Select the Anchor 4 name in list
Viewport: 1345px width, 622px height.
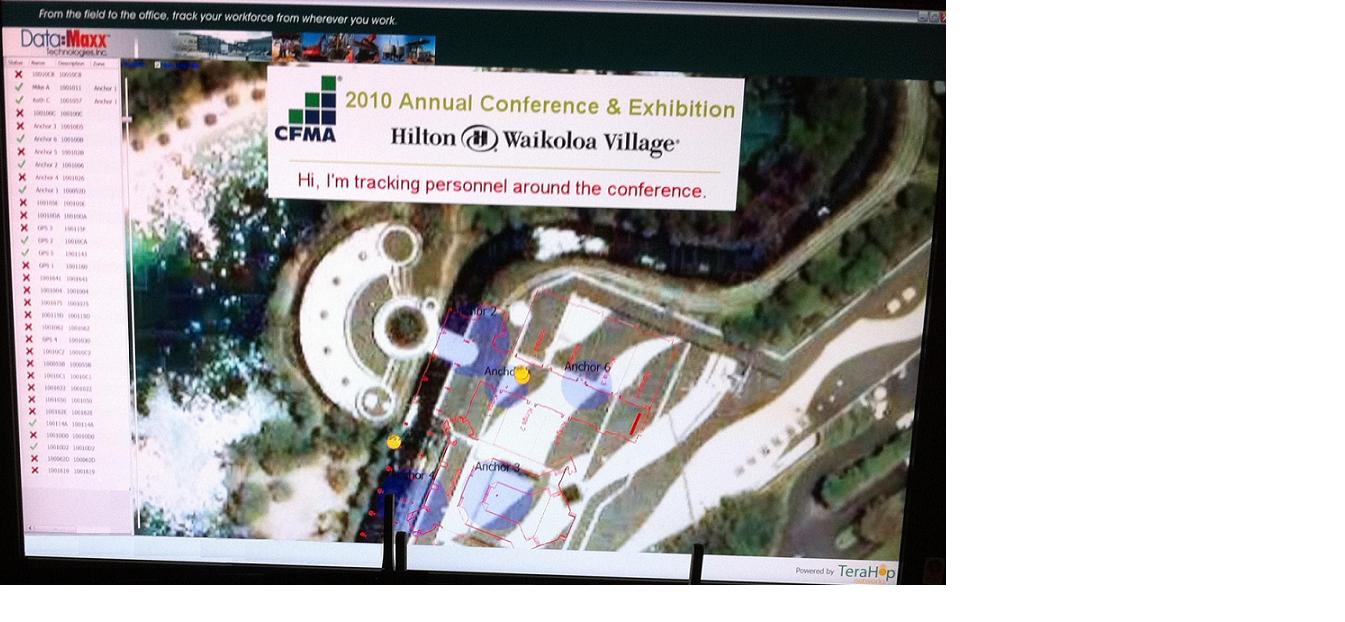[46, 177]
